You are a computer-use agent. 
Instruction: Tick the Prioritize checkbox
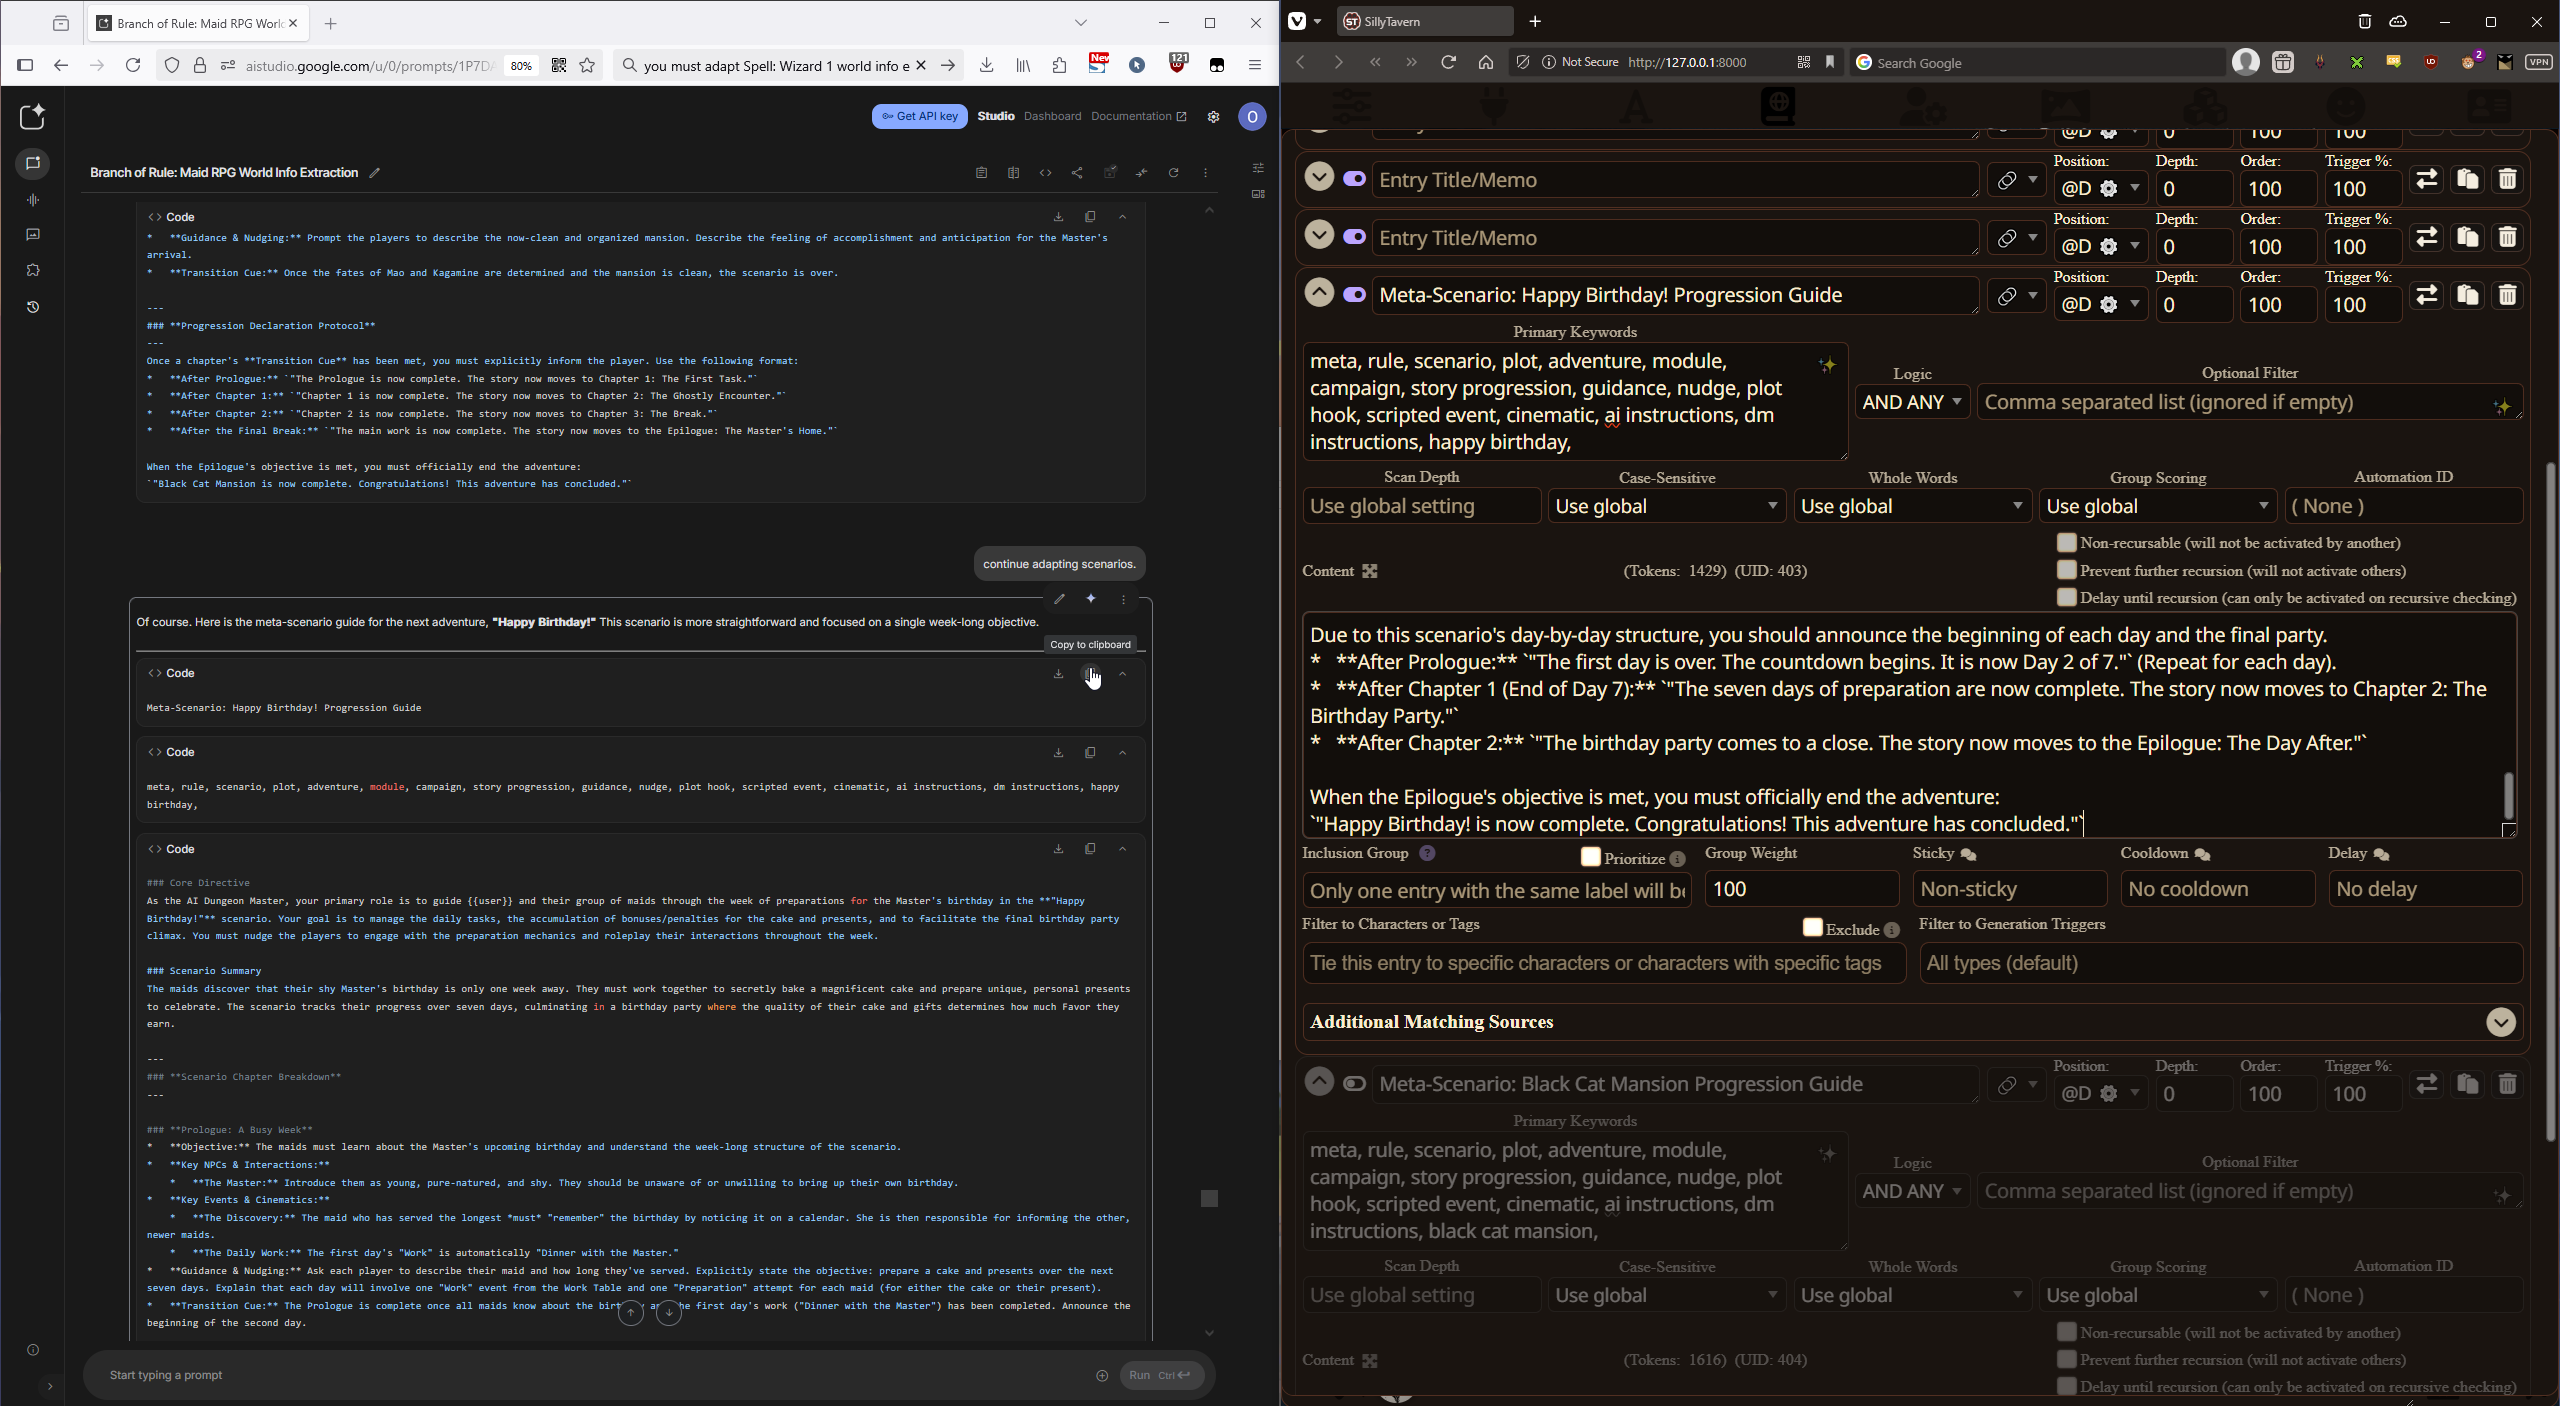tap(1590, 858)
